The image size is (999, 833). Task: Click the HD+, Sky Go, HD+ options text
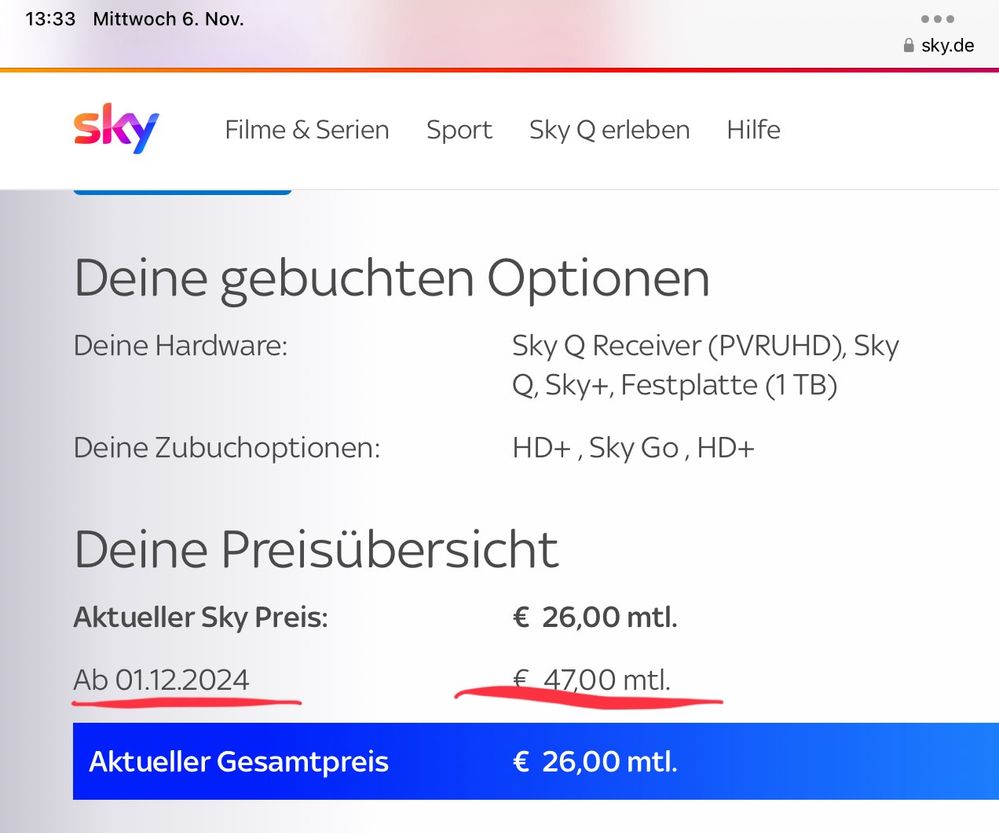pyautogui.click(x=633, y=447)
